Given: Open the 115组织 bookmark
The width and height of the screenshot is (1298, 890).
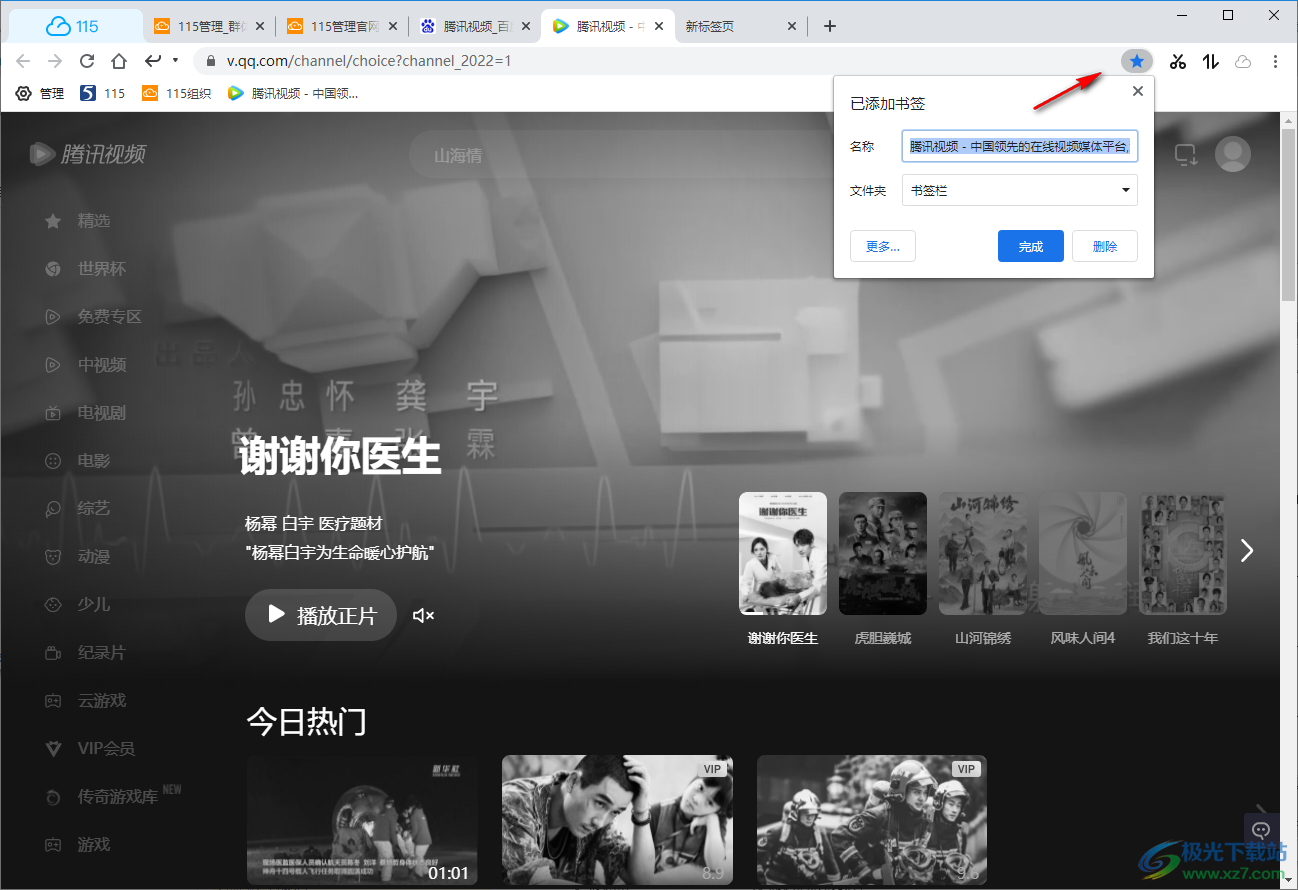Looking at the screenshot, I should (177, 93).
